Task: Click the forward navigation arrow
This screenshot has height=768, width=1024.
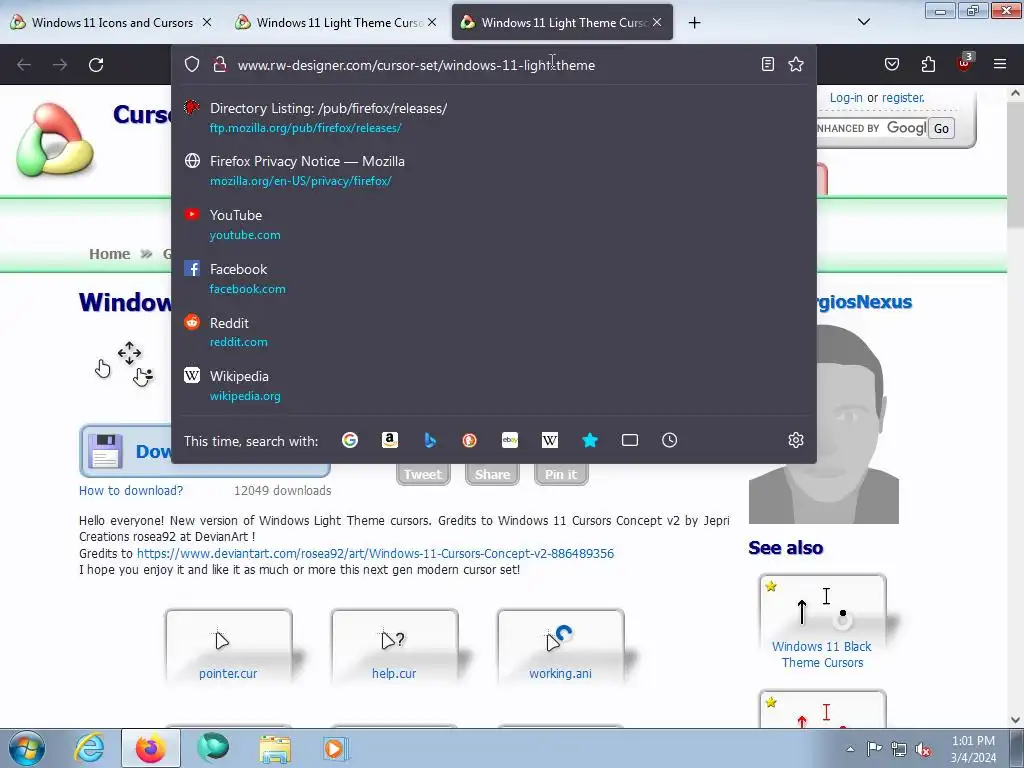Action: [60, 65]
